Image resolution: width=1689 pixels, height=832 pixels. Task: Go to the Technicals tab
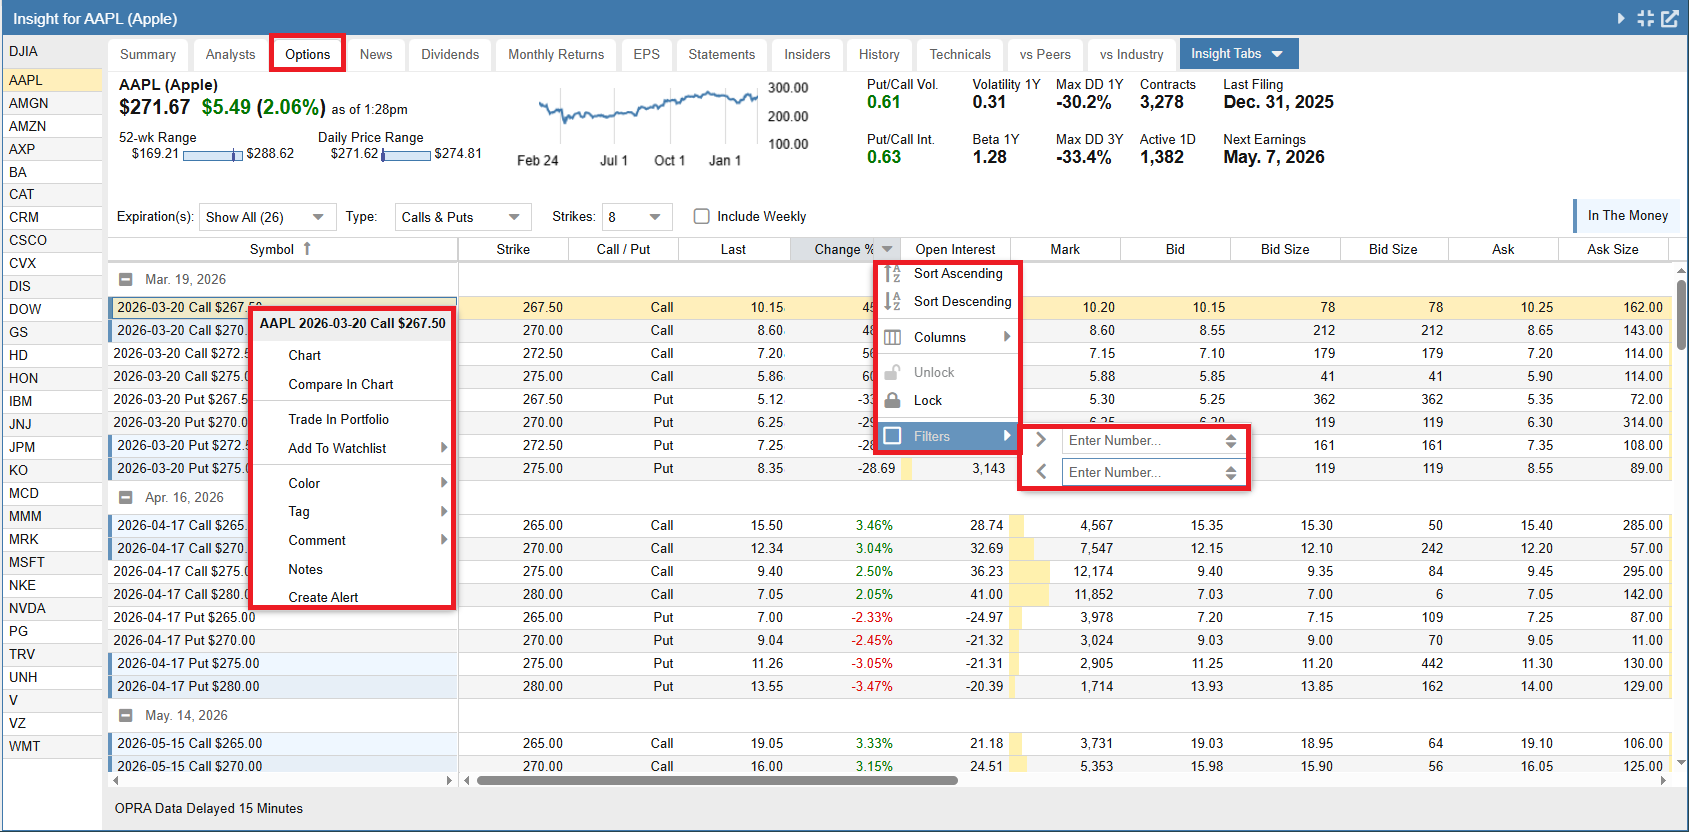click(960, 54)
